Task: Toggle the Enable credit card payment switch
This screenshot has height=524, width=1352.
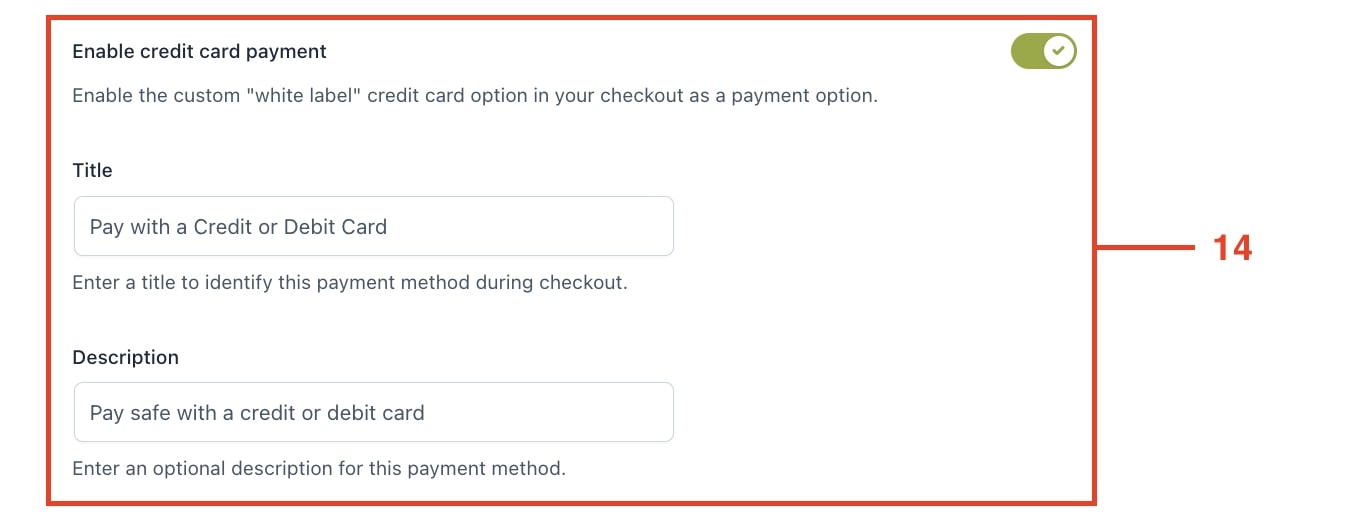Action: pos(1043,51)
